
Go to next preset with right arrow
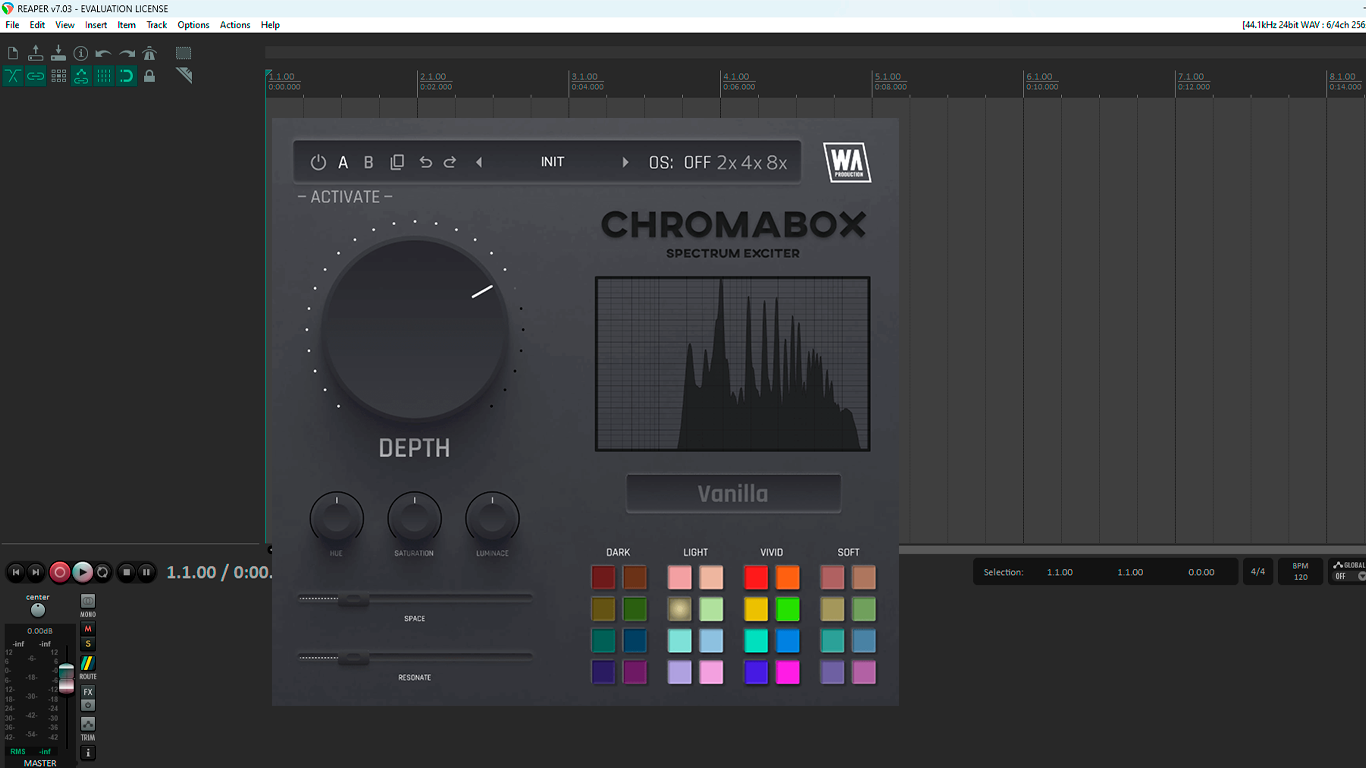point(626,162)
